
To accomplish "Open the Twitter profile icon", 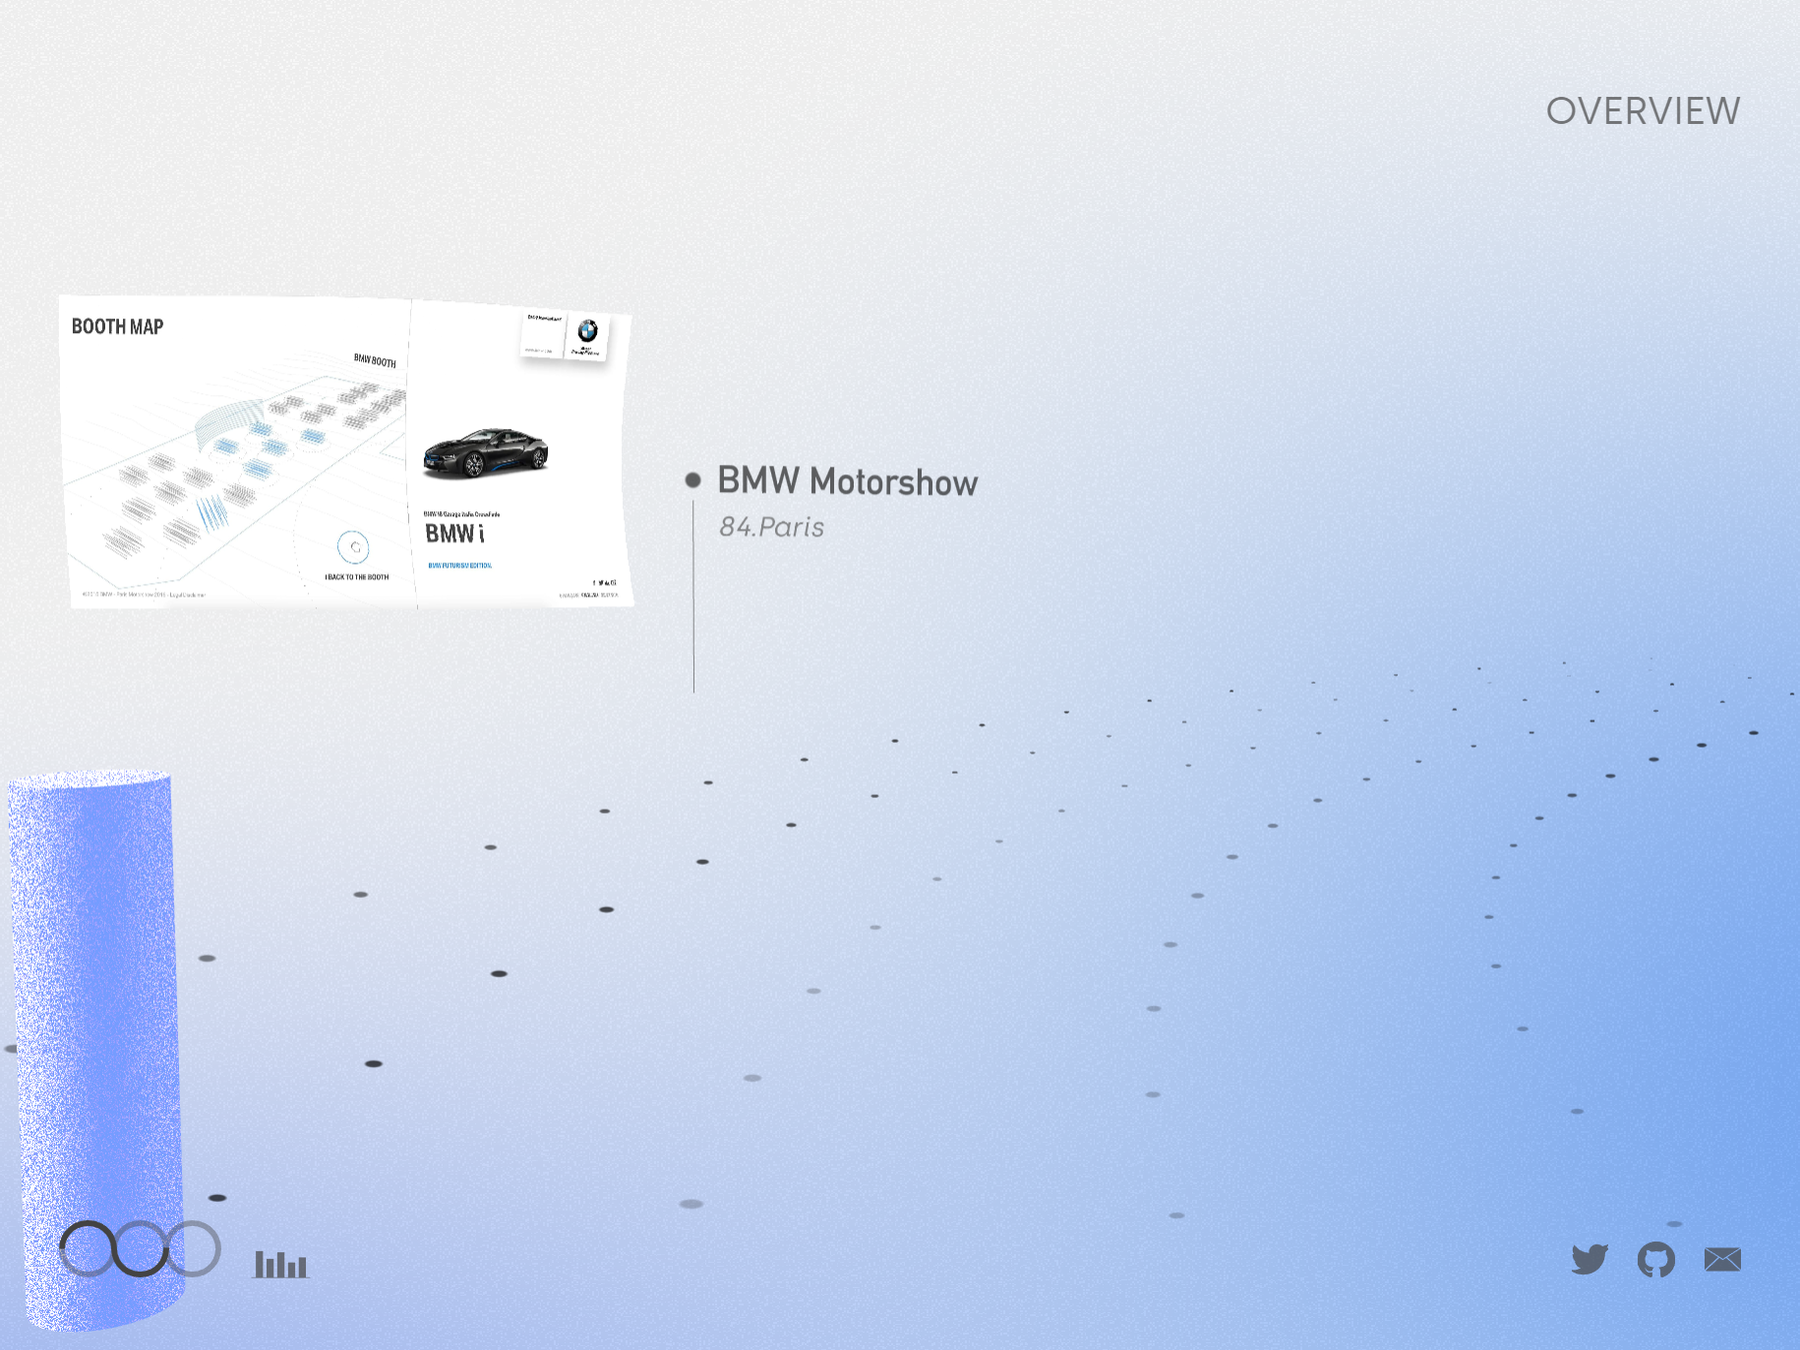I will 1589,1259.
